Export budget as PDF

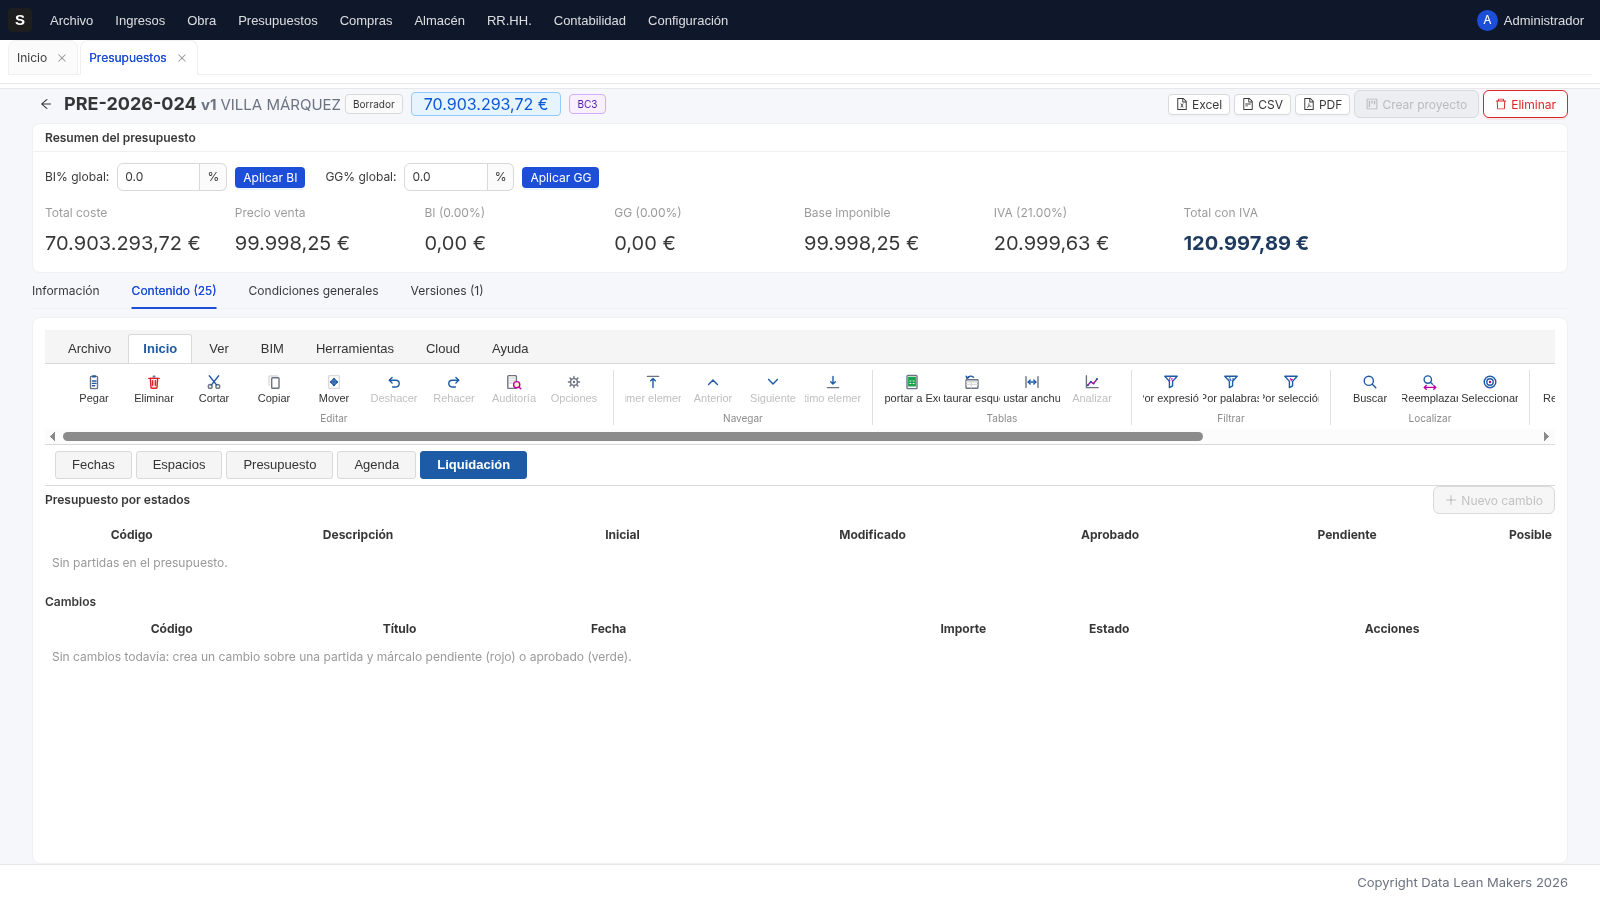tap(1322, 104)
